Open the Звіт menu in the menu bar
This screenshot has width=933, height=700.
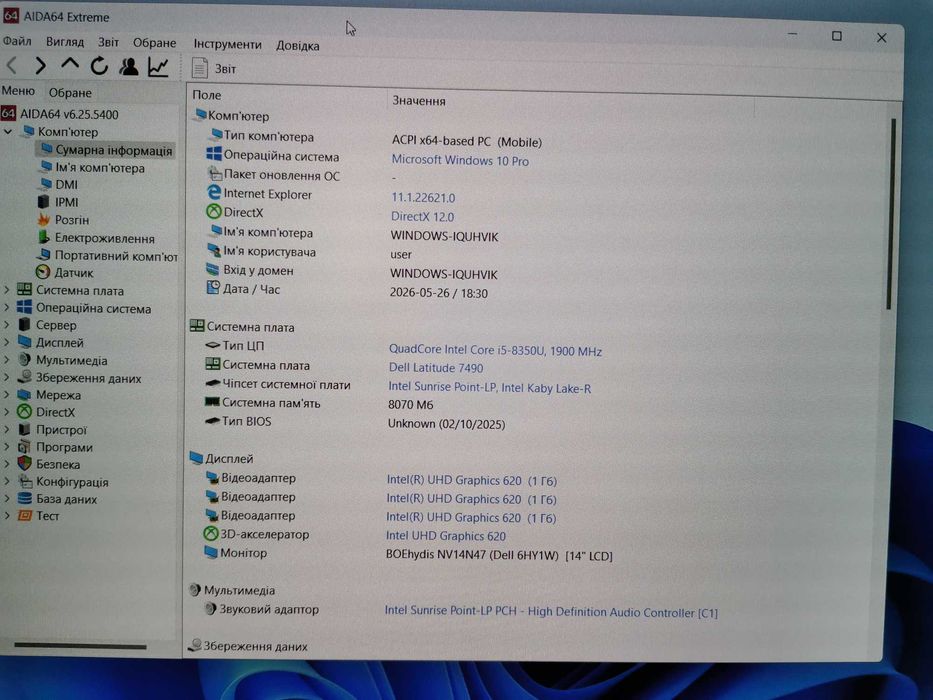108,42
